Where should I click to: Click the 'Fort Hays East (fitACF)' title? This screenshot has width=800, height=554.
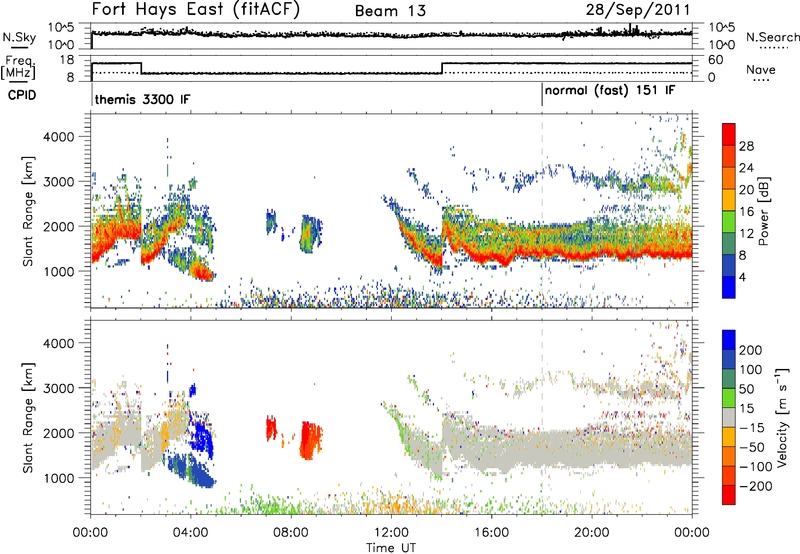pyautogui.click(x=196, y=9)
